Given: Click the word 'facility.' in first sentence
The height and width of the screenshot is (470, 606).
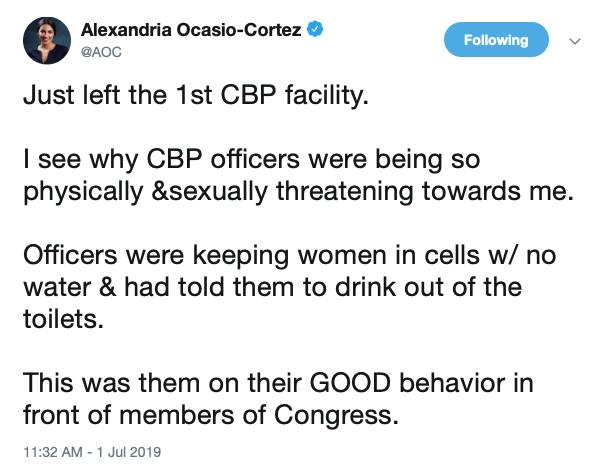Looking at the screenshot, I should [327, 95].
